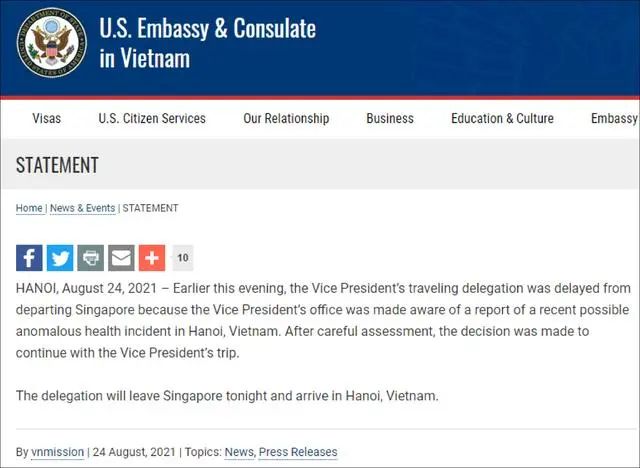Viewport: 640px width, 468px height.
Task: Click the share count number 10
Action: coord(183,258)
